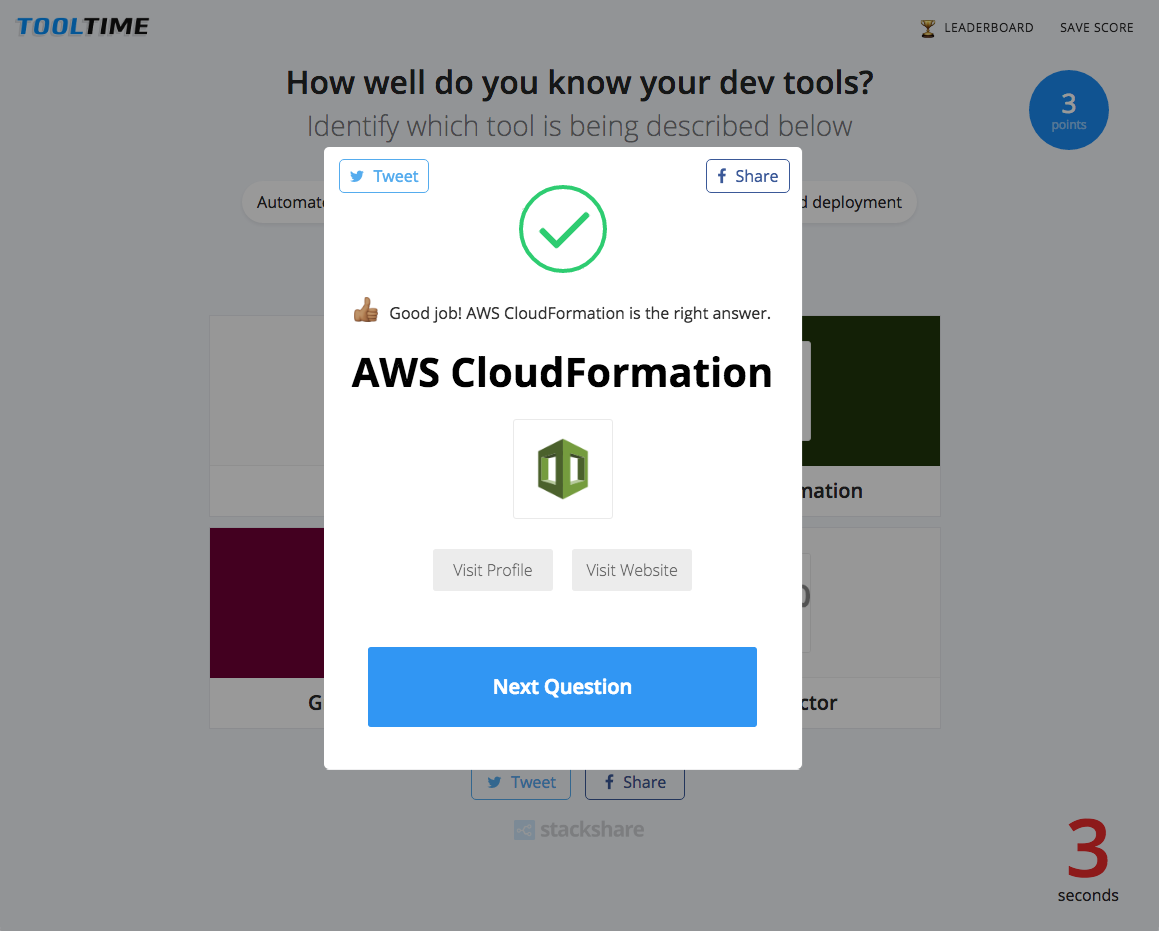The width and height of the screenshot is (1159, 931).
Task: Click the AWS CloudFormation heading
Action: [x=562, y=372]
